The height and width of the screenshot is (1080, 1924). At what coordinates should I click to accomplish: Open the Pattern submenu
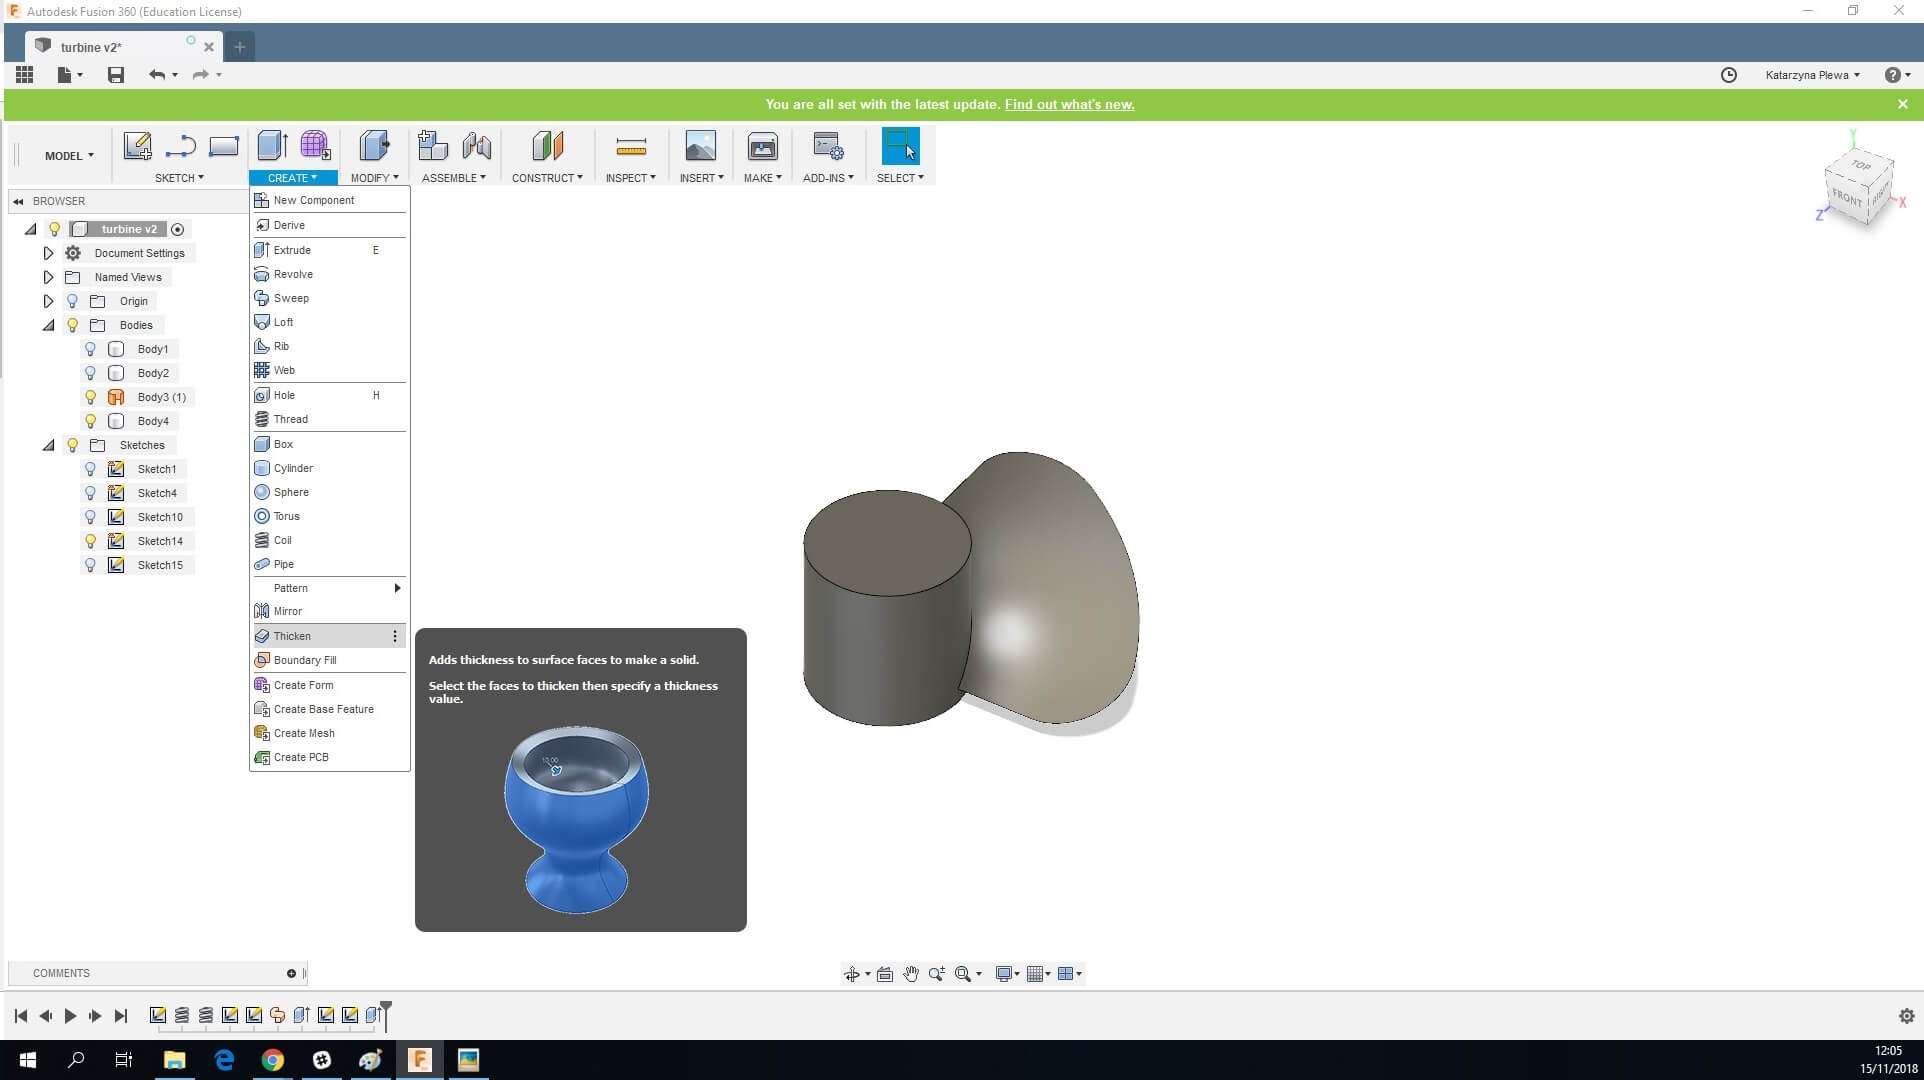click(x=329, y=588)
